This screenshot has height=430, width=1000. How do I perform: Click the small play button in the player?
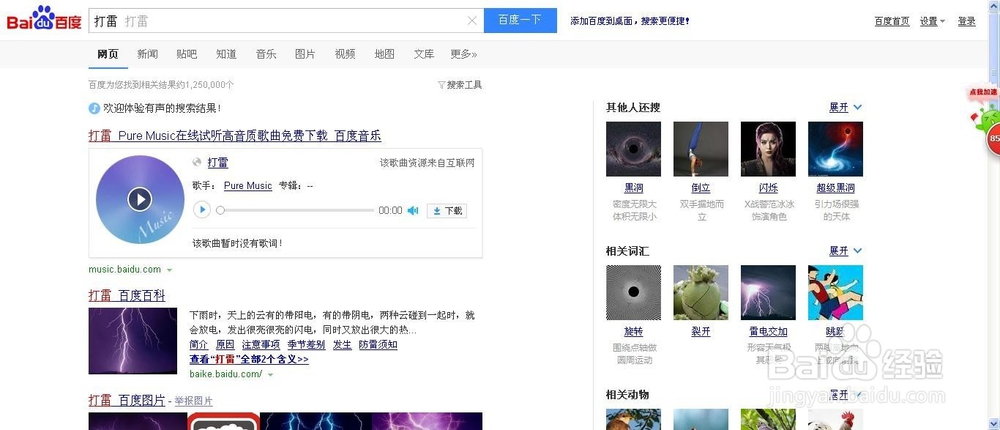tap(202, 209)
